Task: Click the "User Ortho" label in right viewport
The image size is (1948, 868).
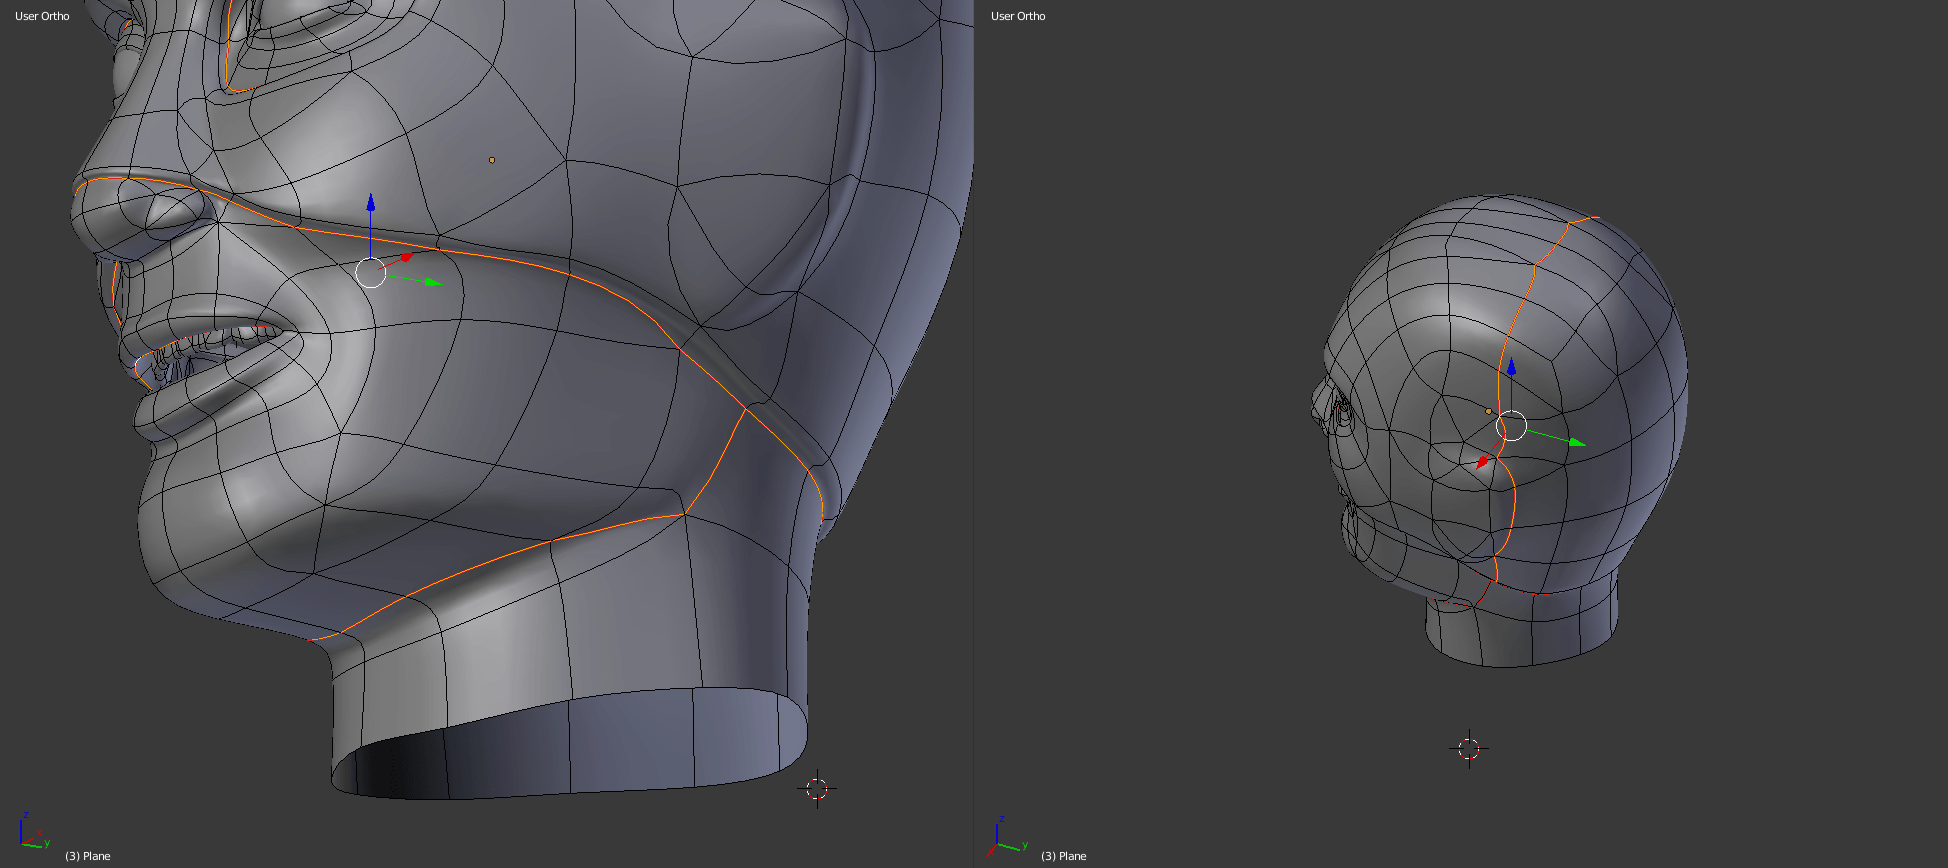Action: tap(1018, 16)
